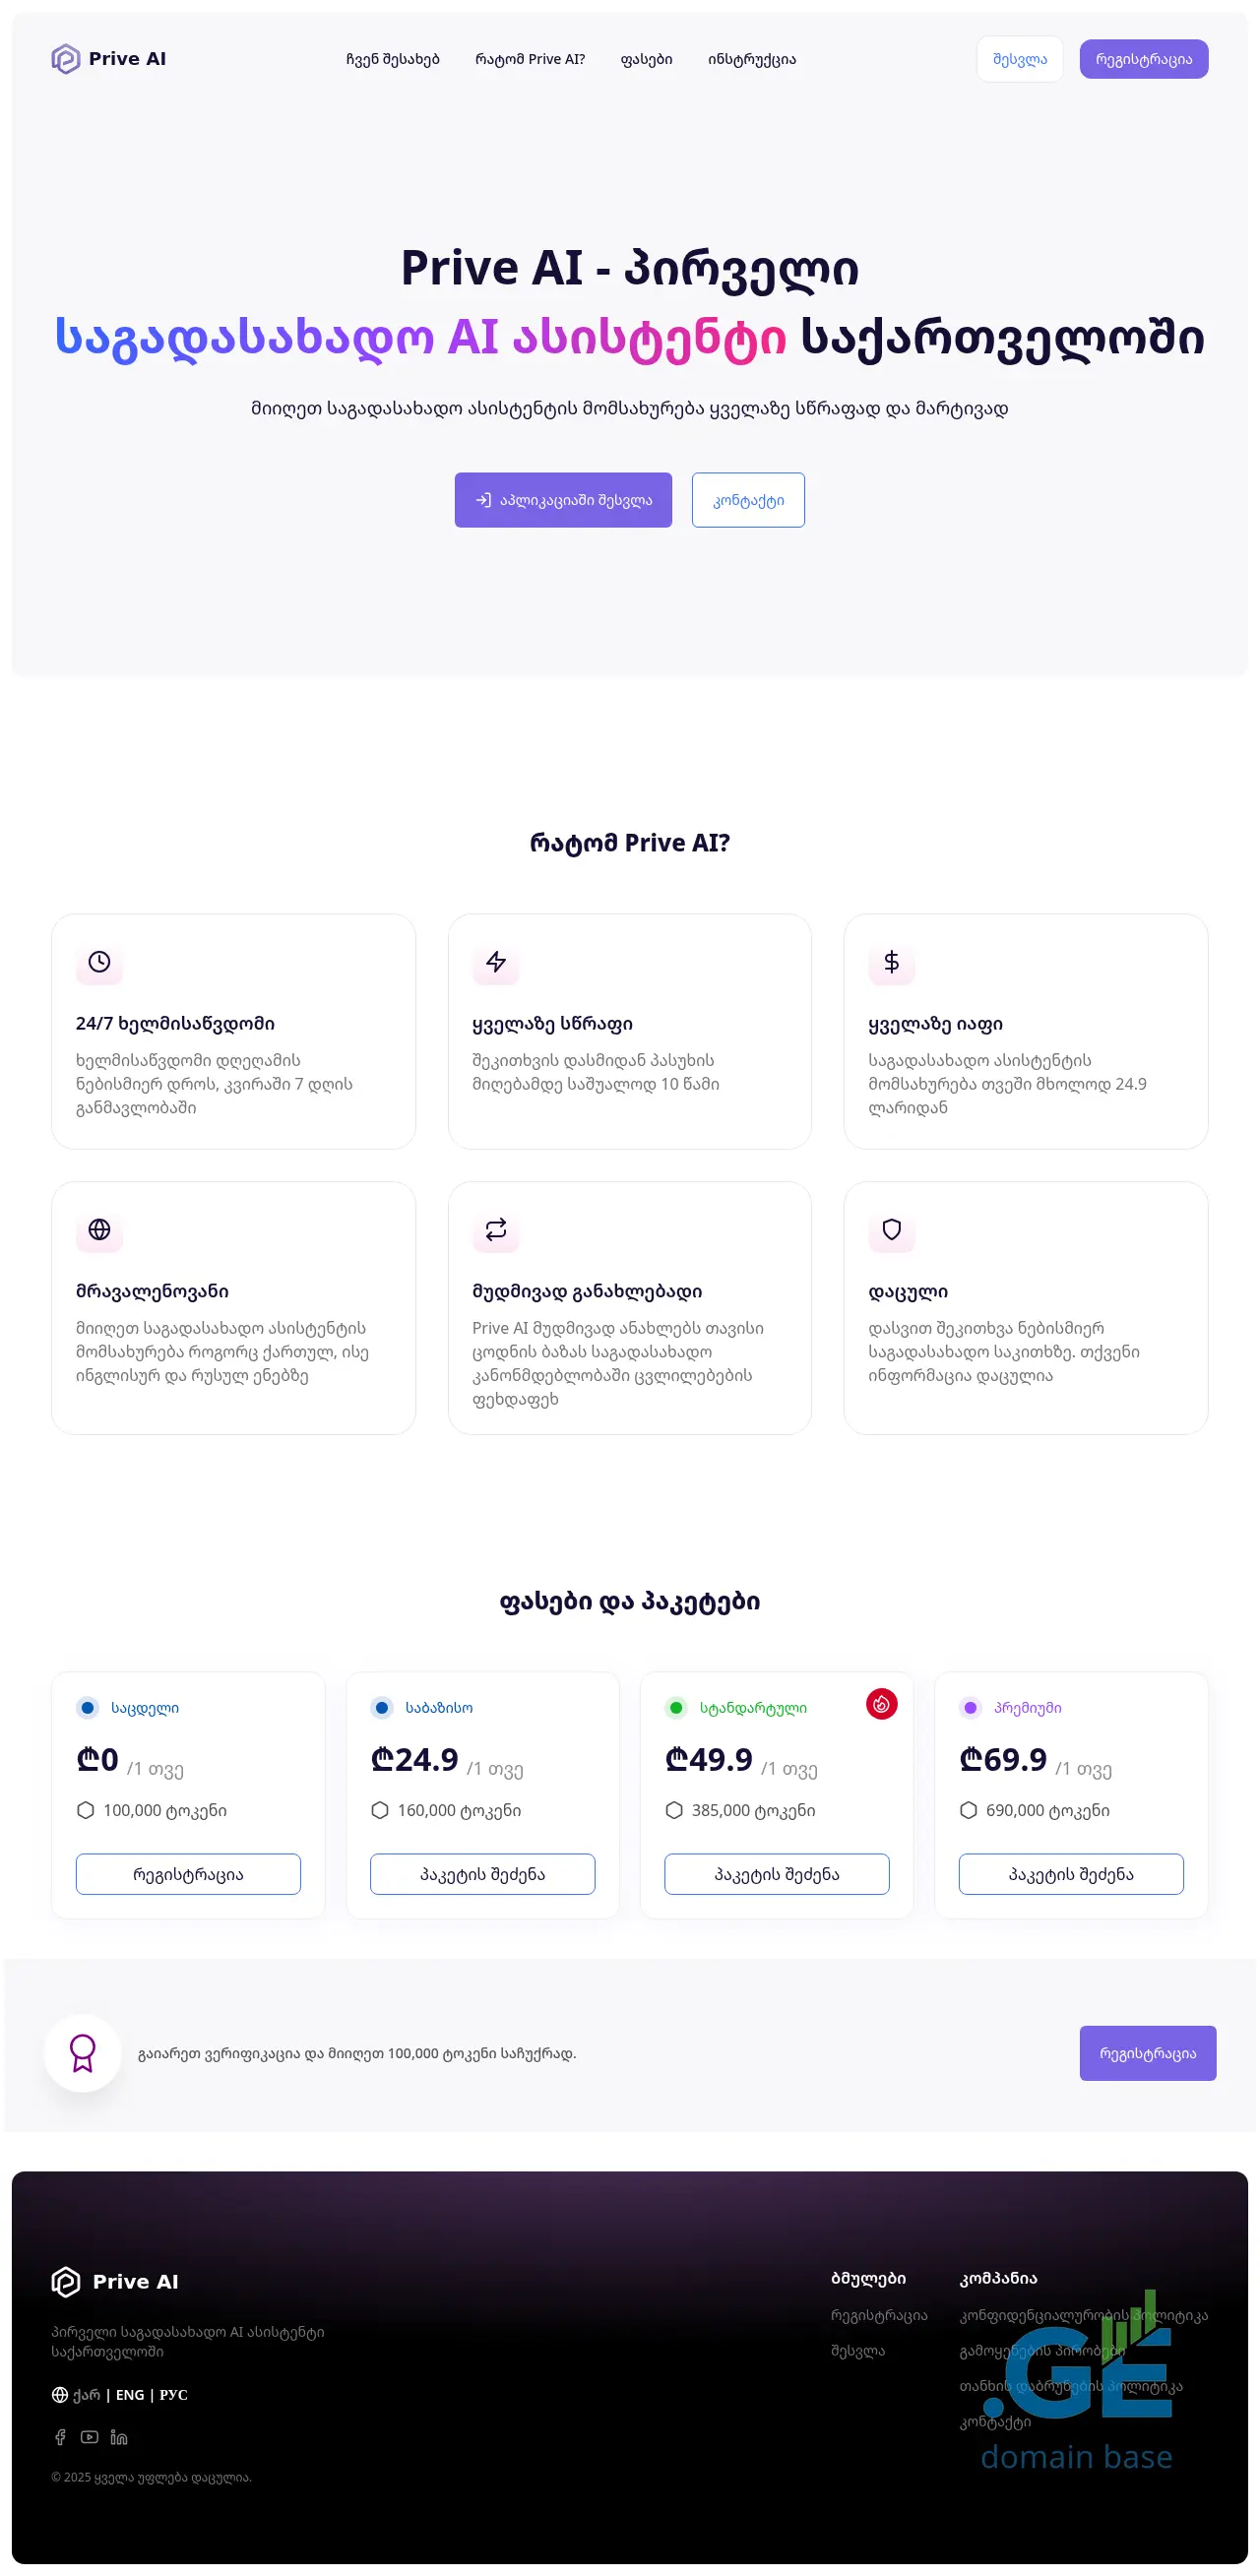Open the LinkedIn icon link in footer
Viewport: 1260px width, 2576px height.
click(x=119, y=2437)
